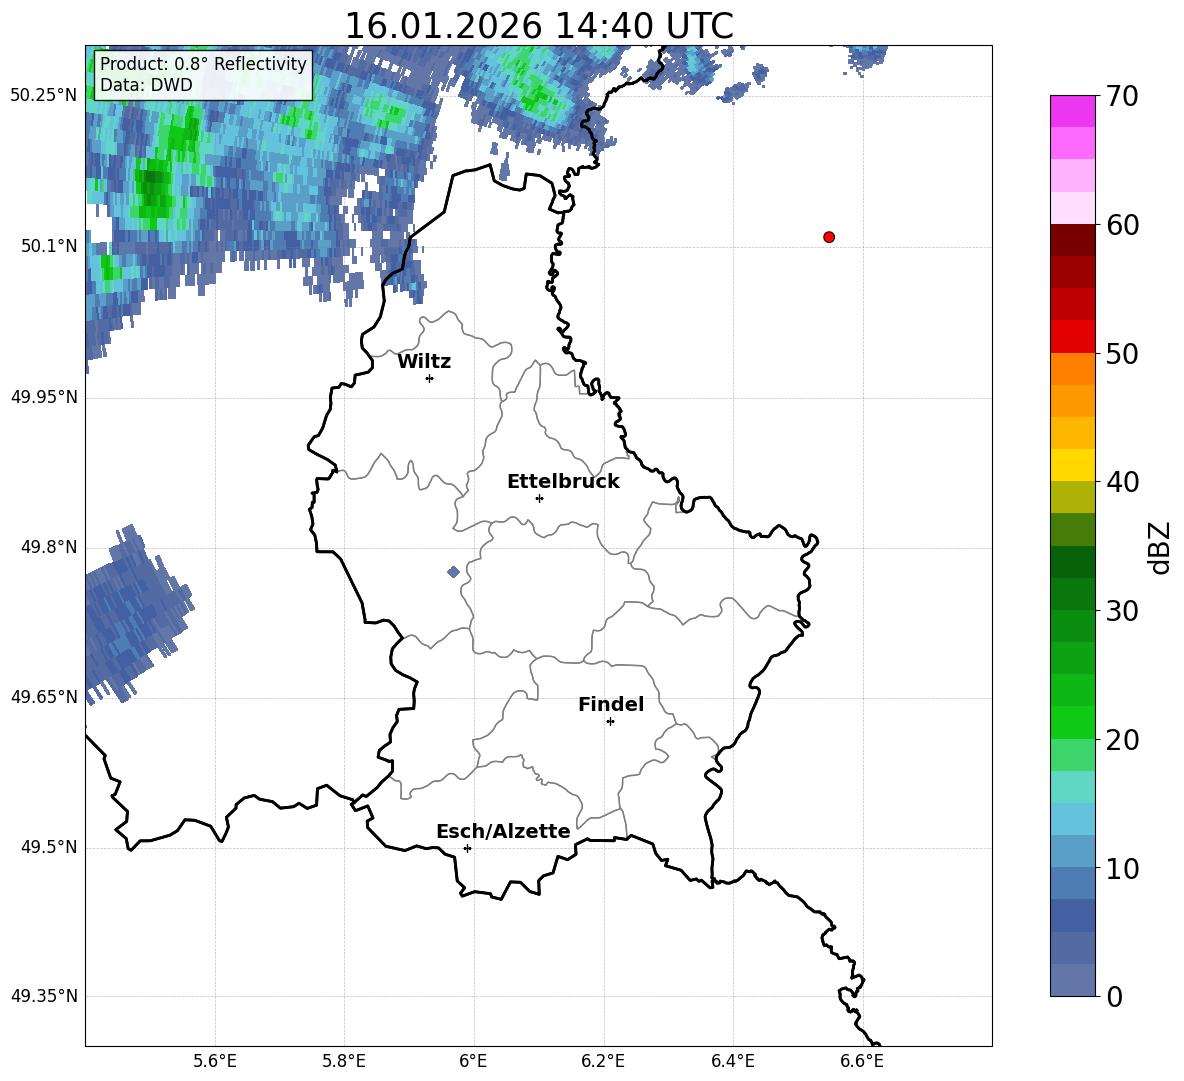Image resolution: width=1184 pixels, height=1081 pixels.
Task: Click the 49.35°N latitude label
Action: pyautogui.click(x=44, y=996)
